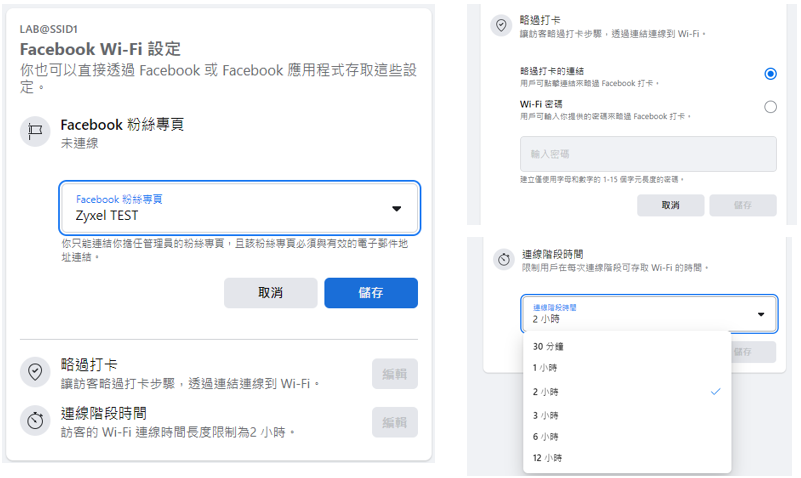The width and height of the screenshot is (801, 478).
Task: Click the LAB@SSID1 label
Action: tap(49, 29)
